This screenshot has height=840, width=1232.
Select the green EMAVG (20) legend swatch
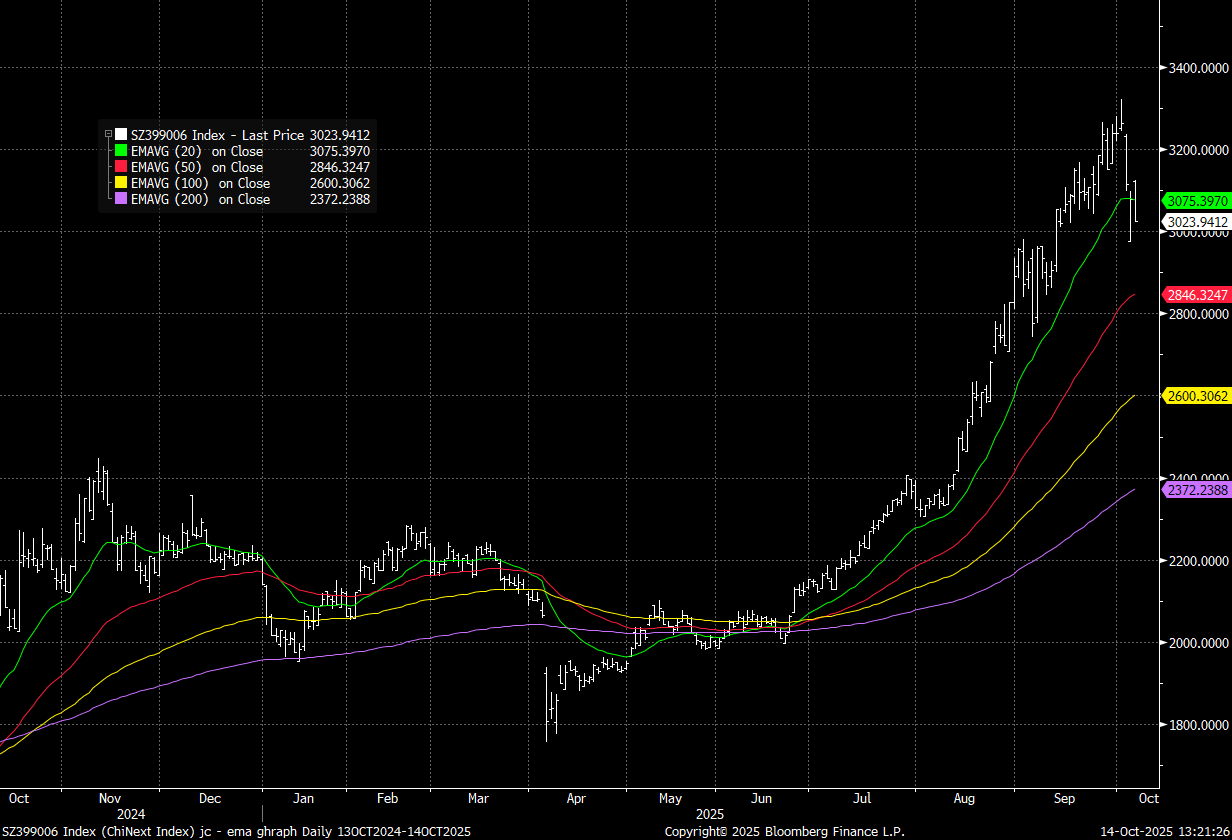click(121, 151)
